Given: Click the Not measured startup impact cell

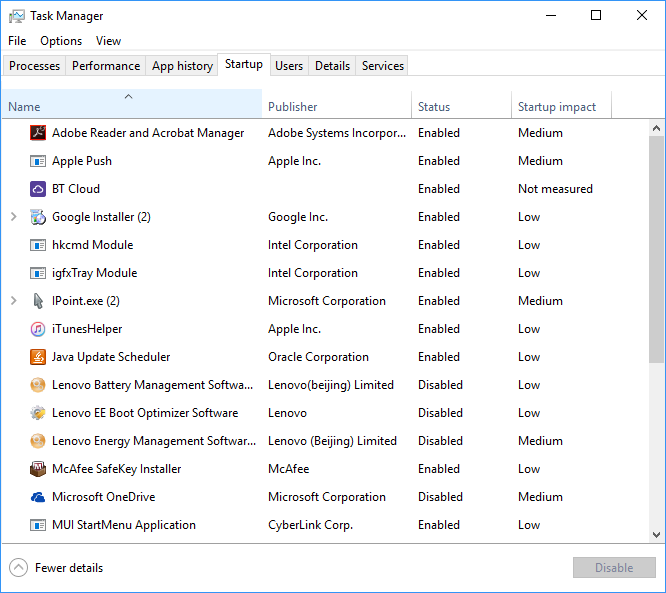Looking at the screenshot, I should 555,189.
